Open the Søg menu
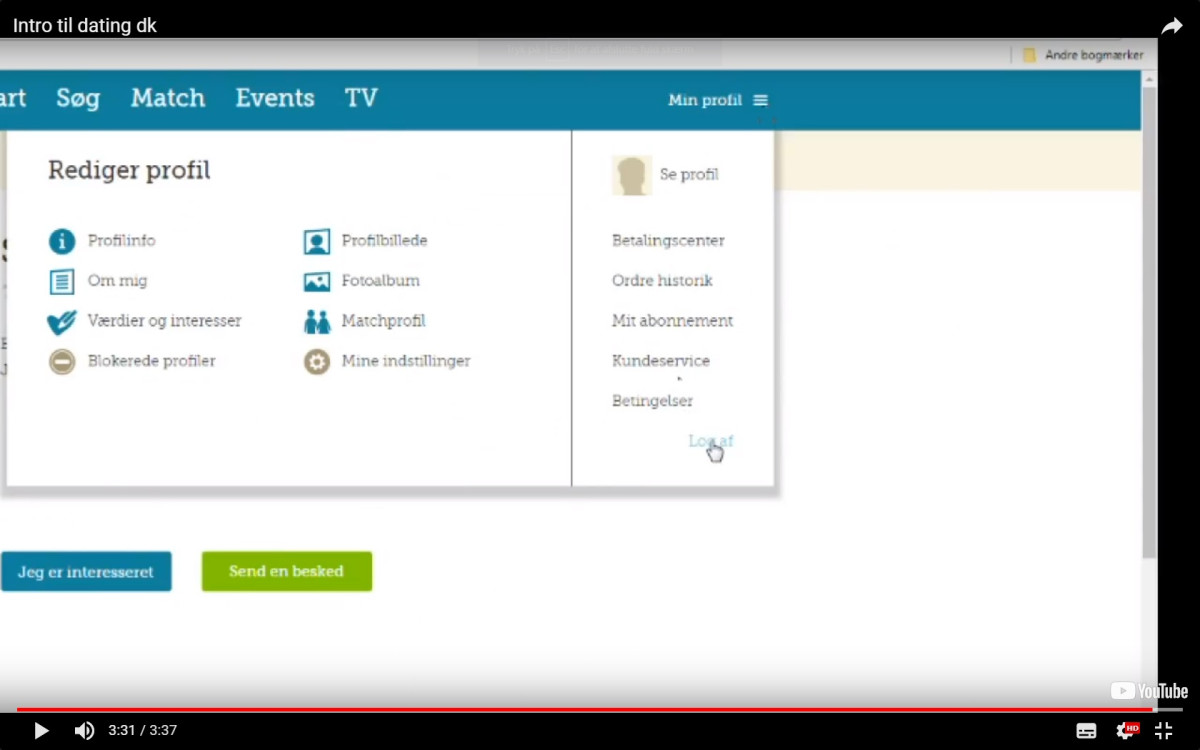This screenshot has width=1200, height=750. pyautogui.click(x=78, y=98)
